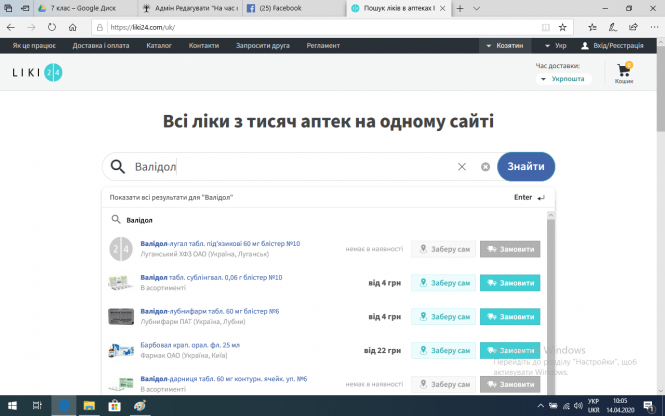The height and width of the screenshot is (416, 665).
Task: Open Регламент menu item
Action: point(323,45)
